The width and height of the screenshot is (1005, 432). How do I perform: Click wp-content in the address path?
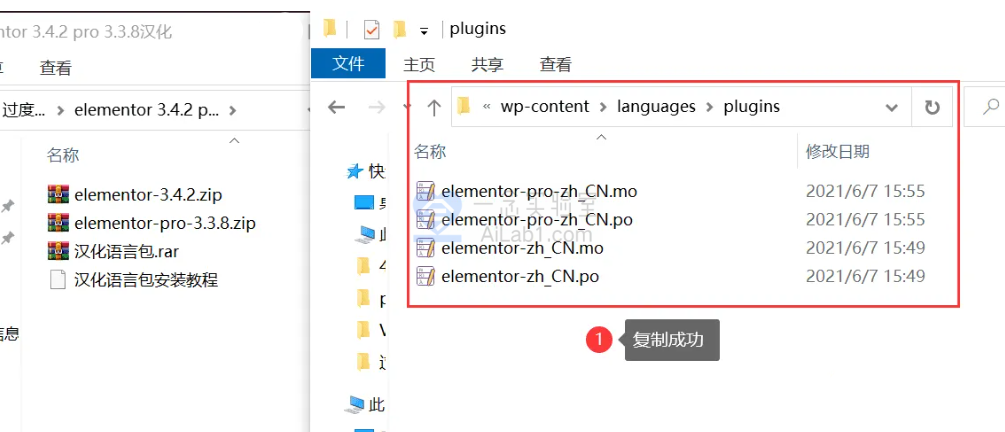[x=545, y=106]
